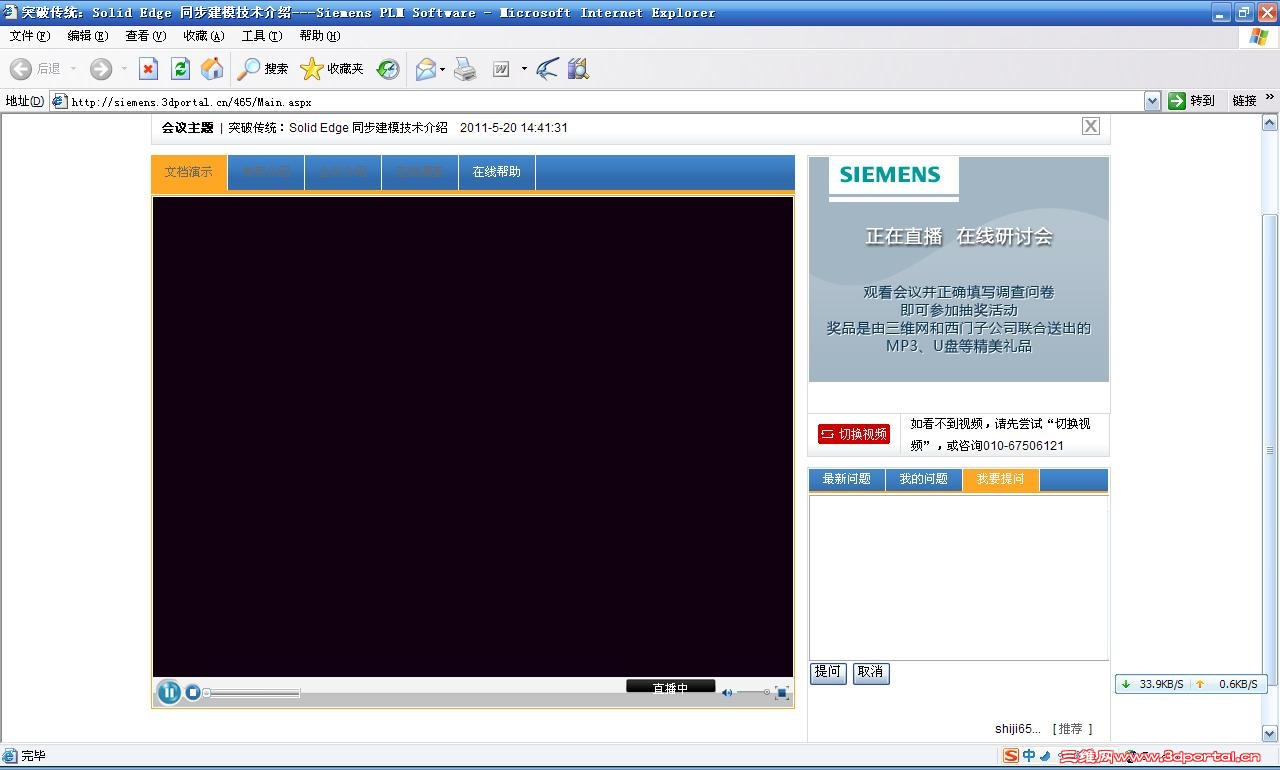Viewport: 1280px width, 770px height.
Task: Click the Windows flag logo
Action: (1259, 37)
